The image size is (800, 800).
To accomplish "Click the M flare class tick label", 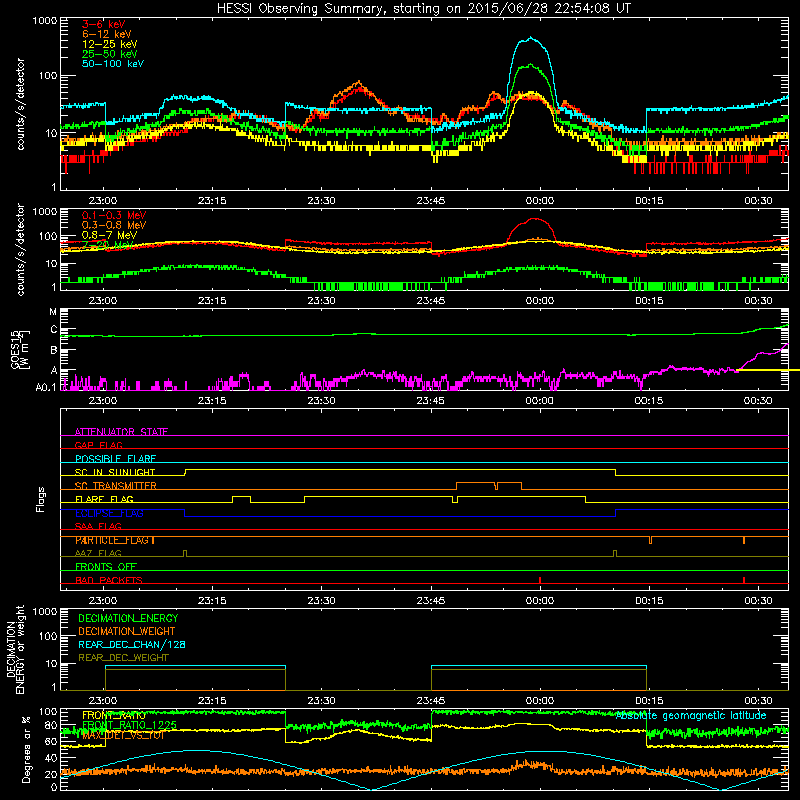I will point(53,312).
